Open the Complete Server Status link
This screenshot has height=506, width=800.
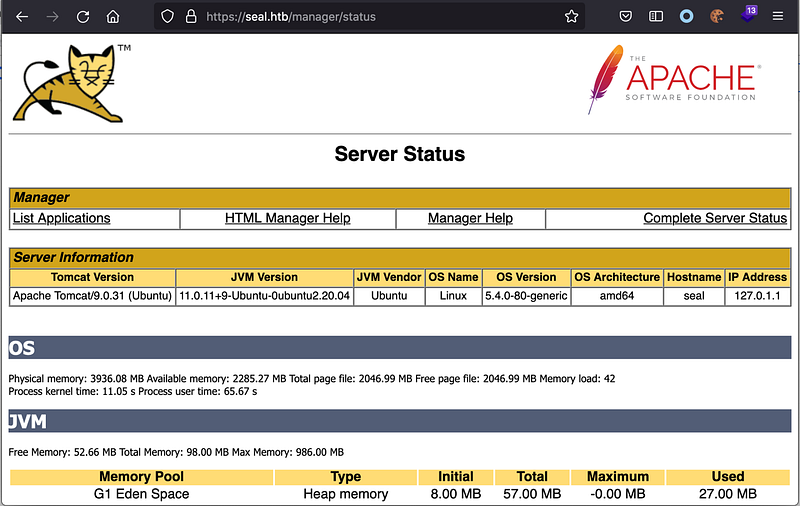715,218
